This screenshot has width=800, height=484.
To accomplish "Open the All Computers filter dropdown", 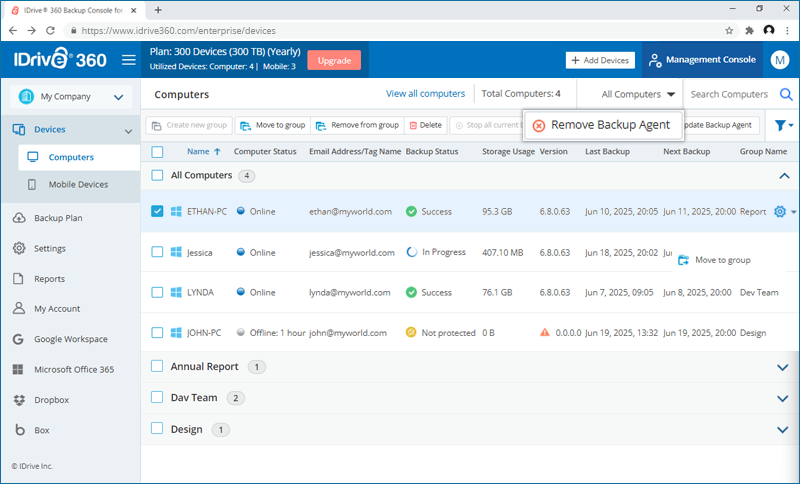I will [x=638, y=95].
